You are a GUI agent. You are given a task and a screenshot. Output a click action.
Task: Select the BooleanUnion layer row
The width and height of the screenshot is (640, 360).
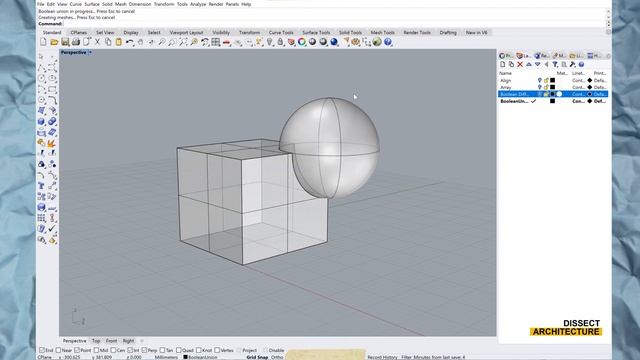coord(553,101)
